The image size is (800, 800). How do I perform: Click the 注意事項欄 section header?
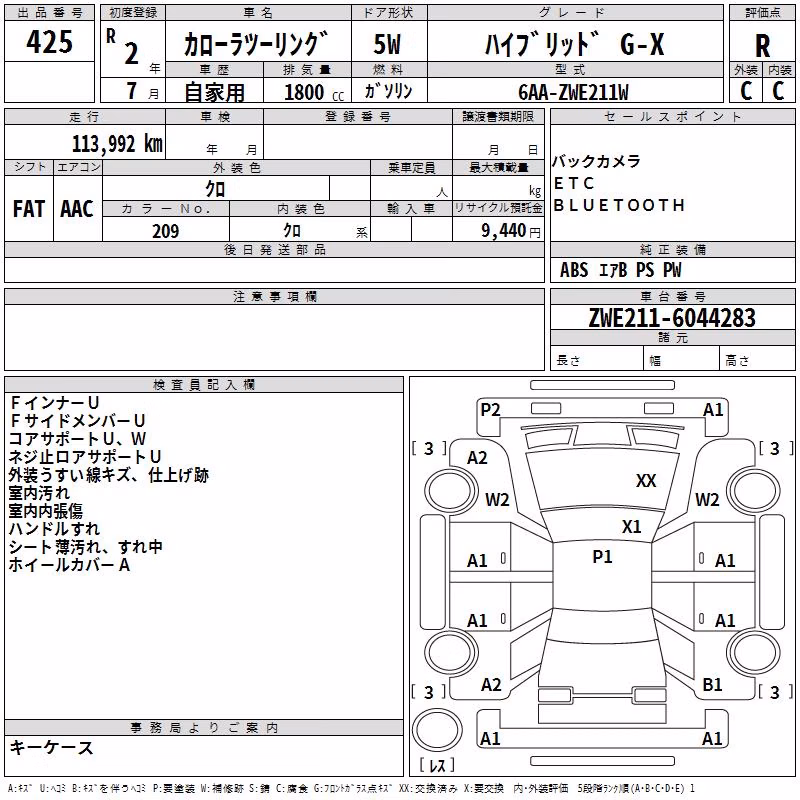click(x=275, y=296)
